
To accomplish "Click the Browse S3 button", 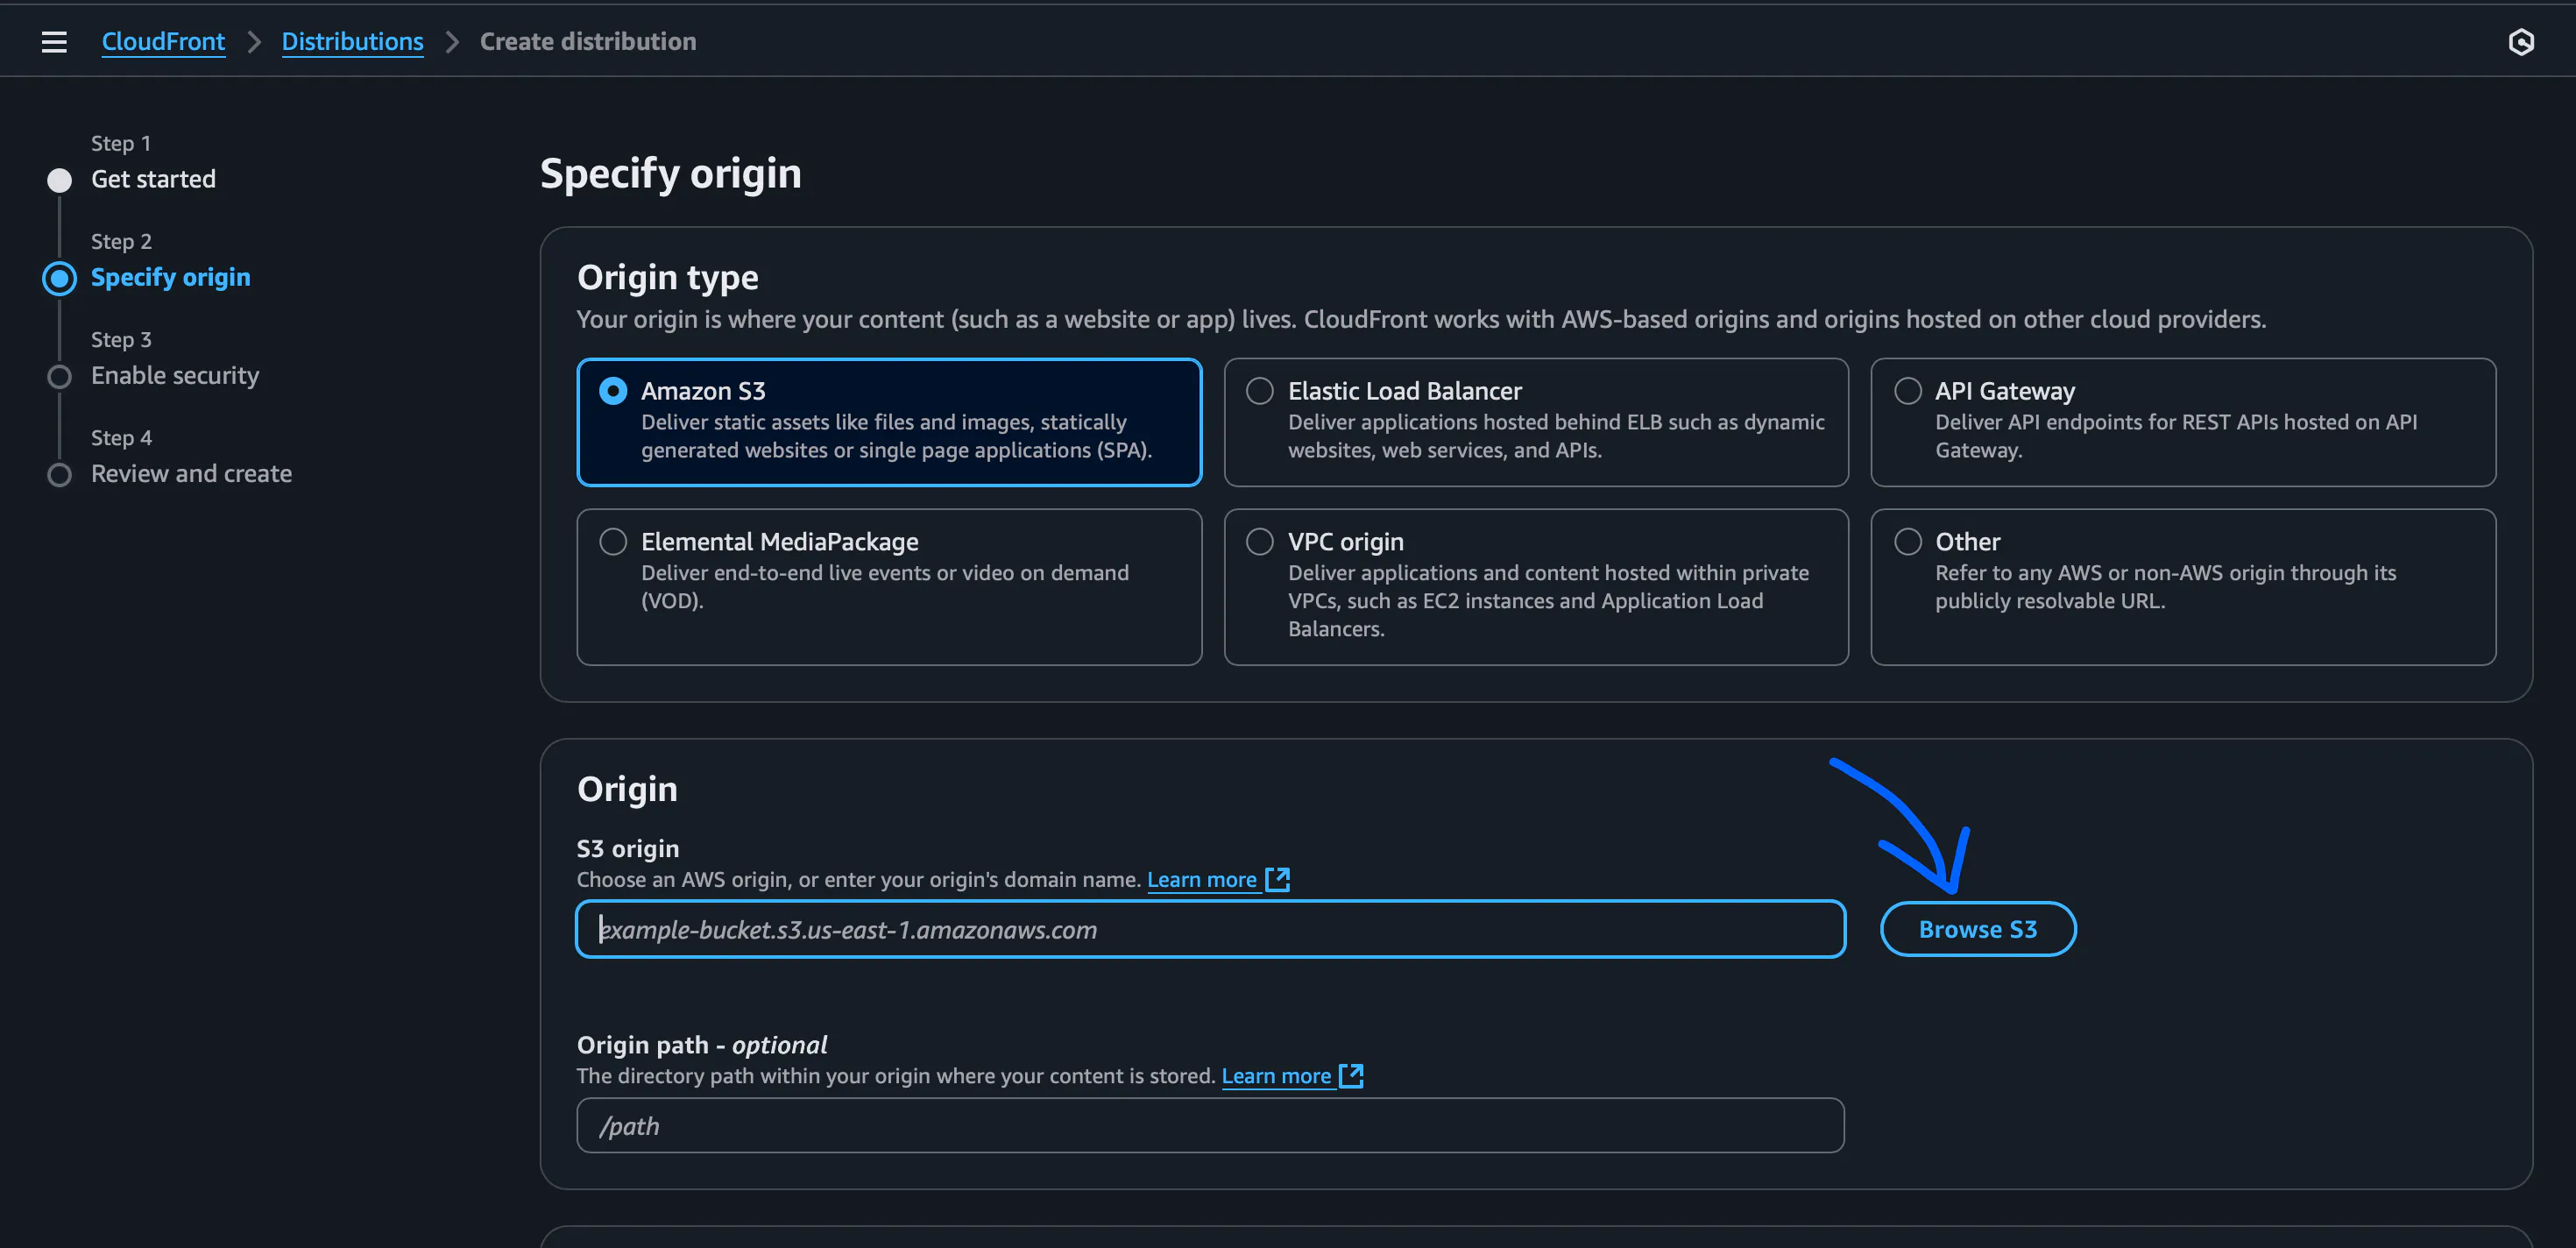I will [x=1977, y=929].
